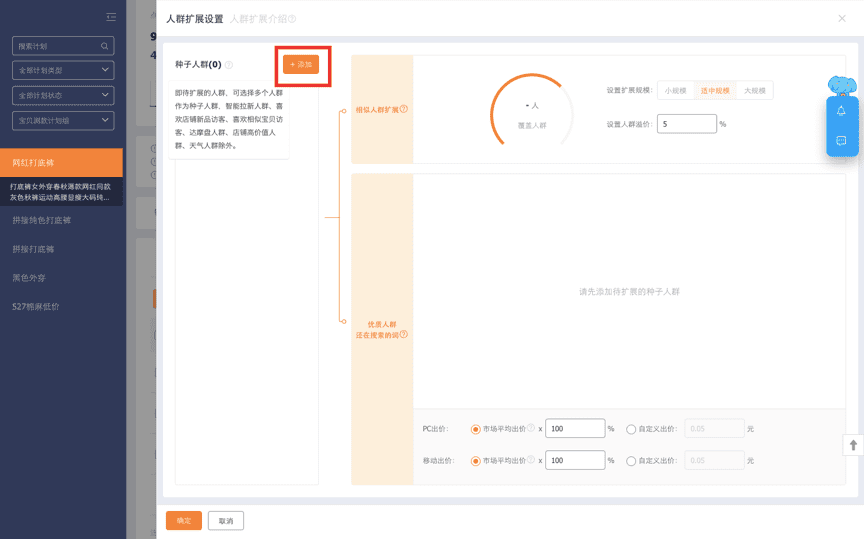Click the PC custom bid 0.05 field

[x=714, y=428]
